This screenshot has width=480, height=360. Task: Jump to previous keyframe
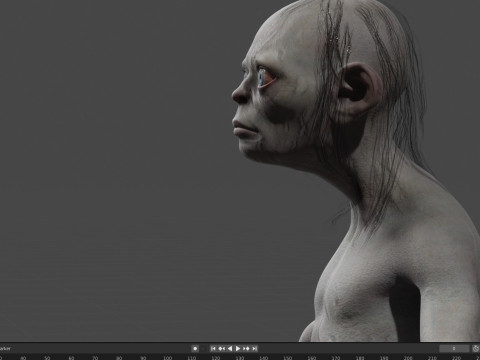pos(222,349)
